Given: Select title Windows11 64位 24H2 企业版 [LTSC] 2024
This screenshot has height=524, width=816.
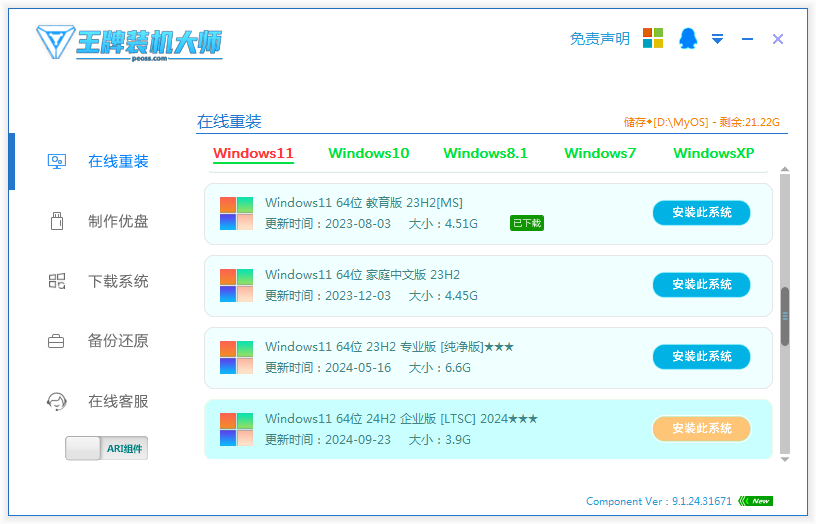Looking at the screenshot, I should coord(401,418).
